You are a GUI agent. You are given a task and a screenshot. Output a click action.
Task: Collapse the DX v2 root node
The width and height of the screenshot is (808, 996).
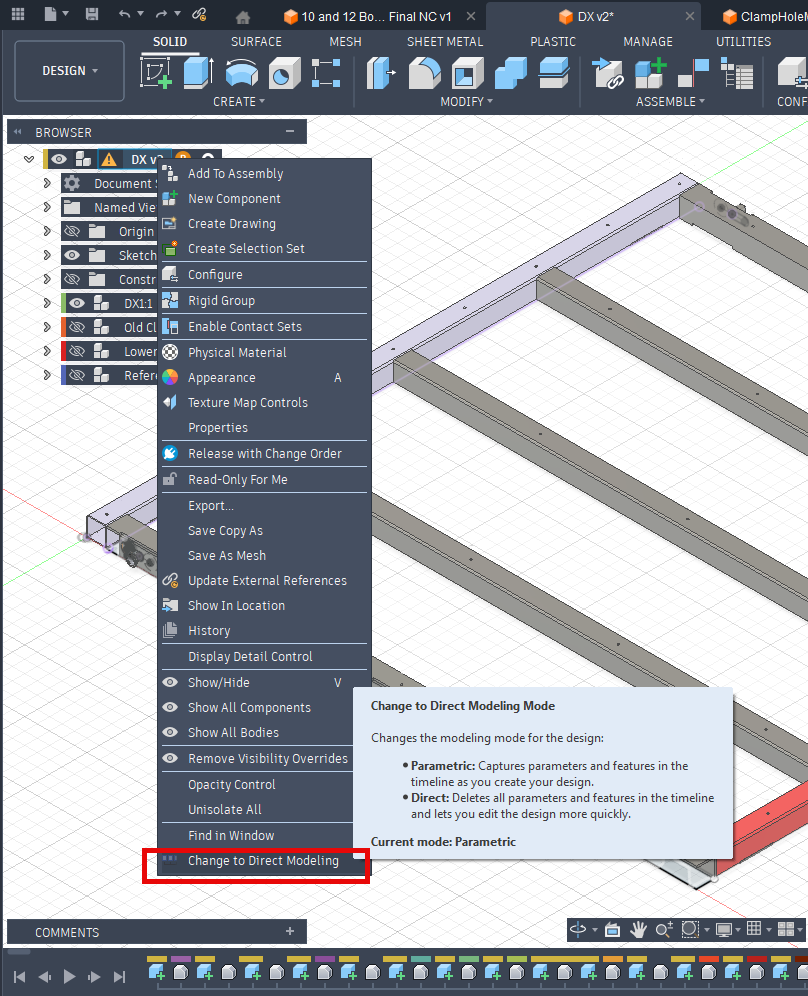click(29, 159)
